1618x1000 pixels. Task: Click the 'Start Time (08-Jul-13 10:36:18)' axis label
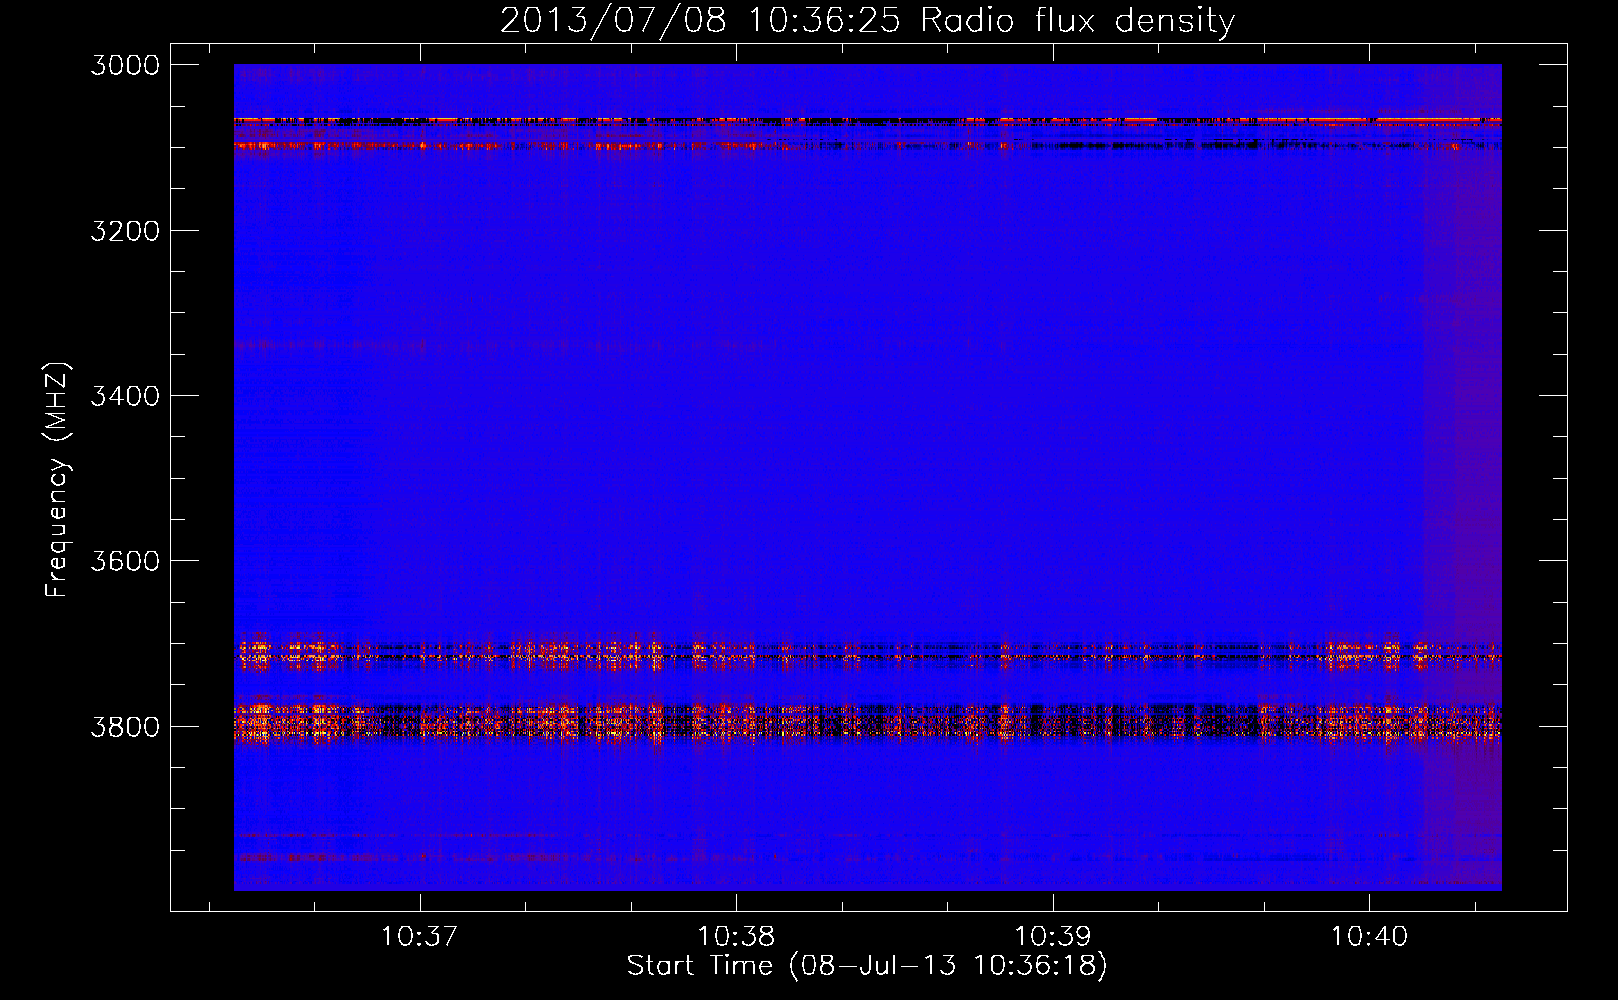867,966
